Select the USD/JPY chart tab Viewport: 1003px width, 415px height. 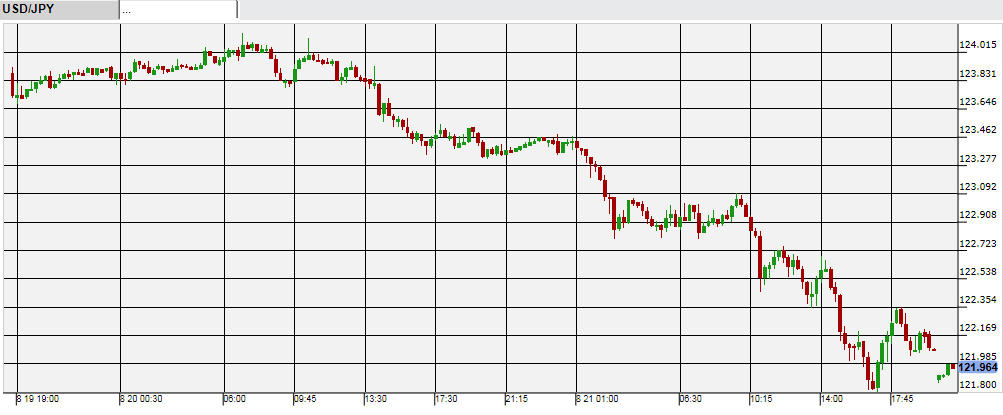(58, 9)
